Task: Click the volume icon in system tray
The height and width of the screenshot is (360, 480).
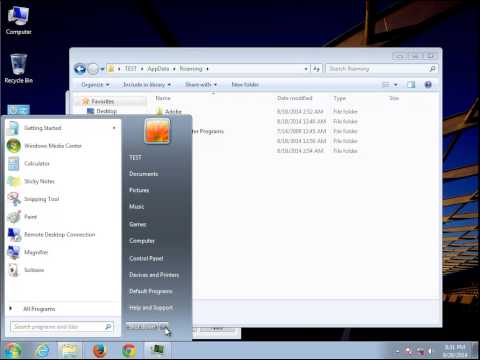Action: point(430,351)
